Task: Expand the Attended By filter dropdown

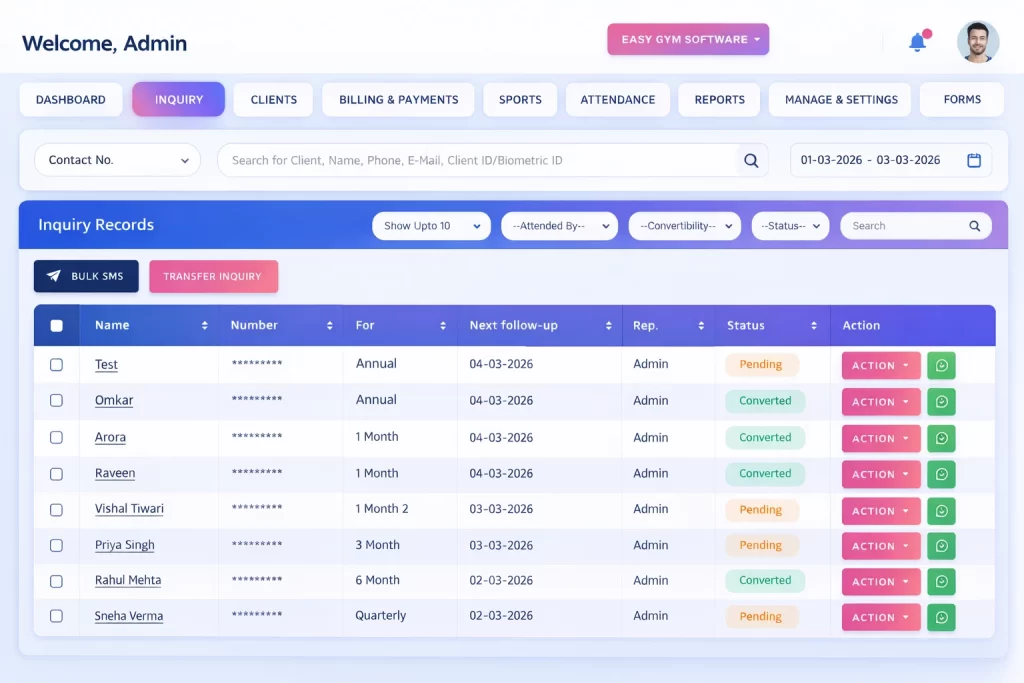Action: pyautogui.click(x=559, y=225)
